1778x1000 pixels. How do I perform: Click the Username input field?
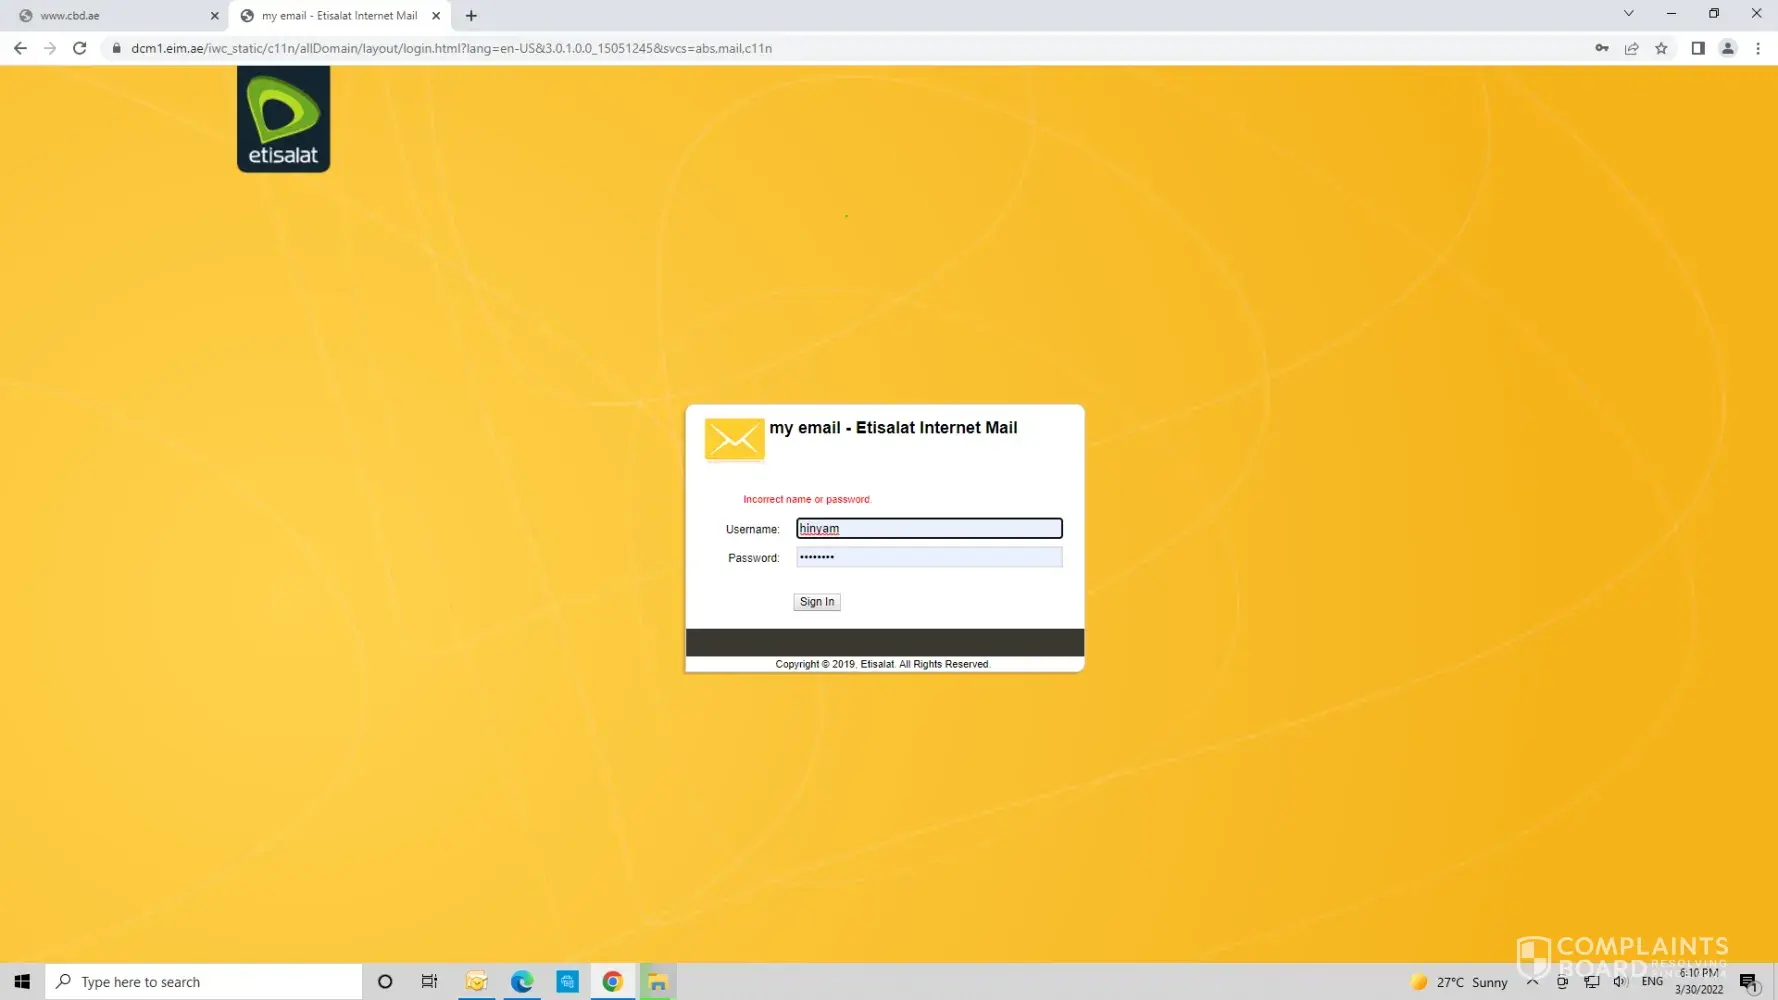pos(929,528)
